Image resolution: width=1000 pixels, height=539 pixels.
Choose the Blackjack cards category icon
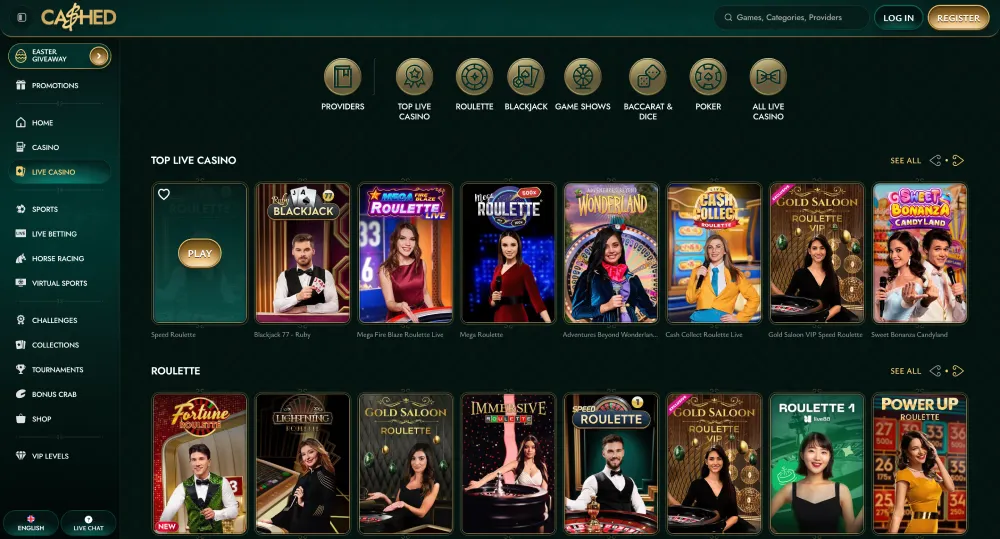(x=526, y=77)
